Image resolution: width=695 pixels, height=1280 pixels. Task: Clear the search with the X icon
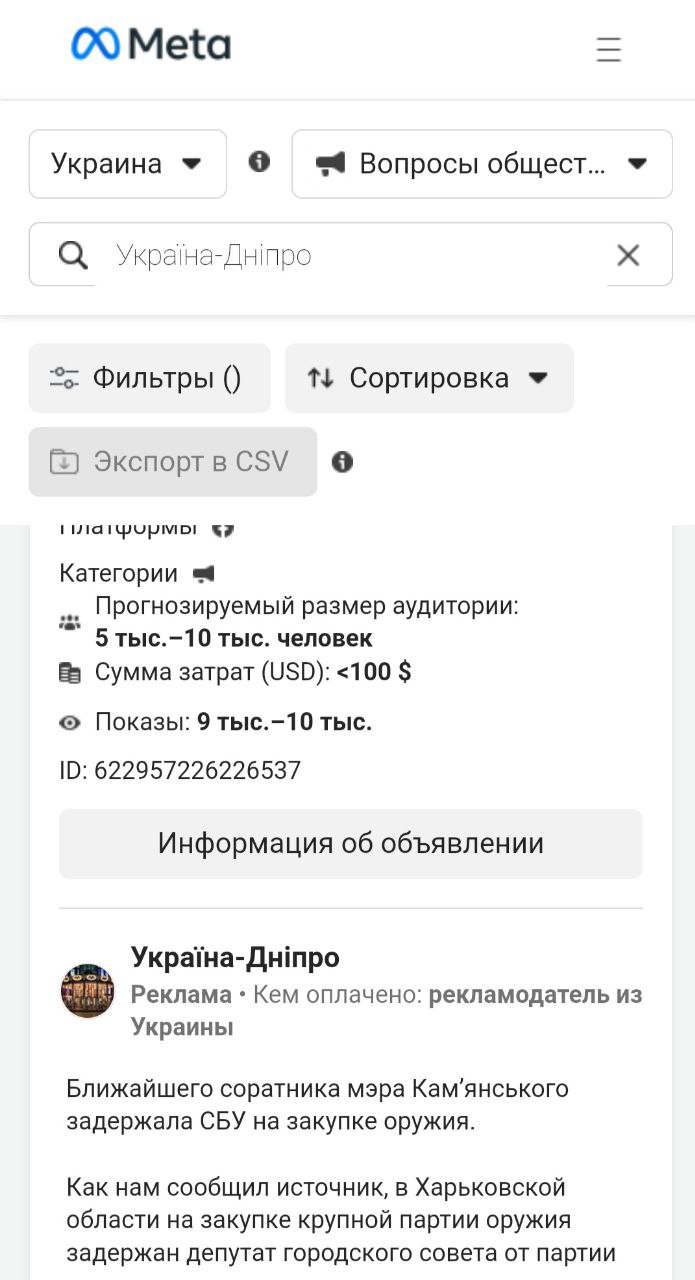tap(628, 255)
